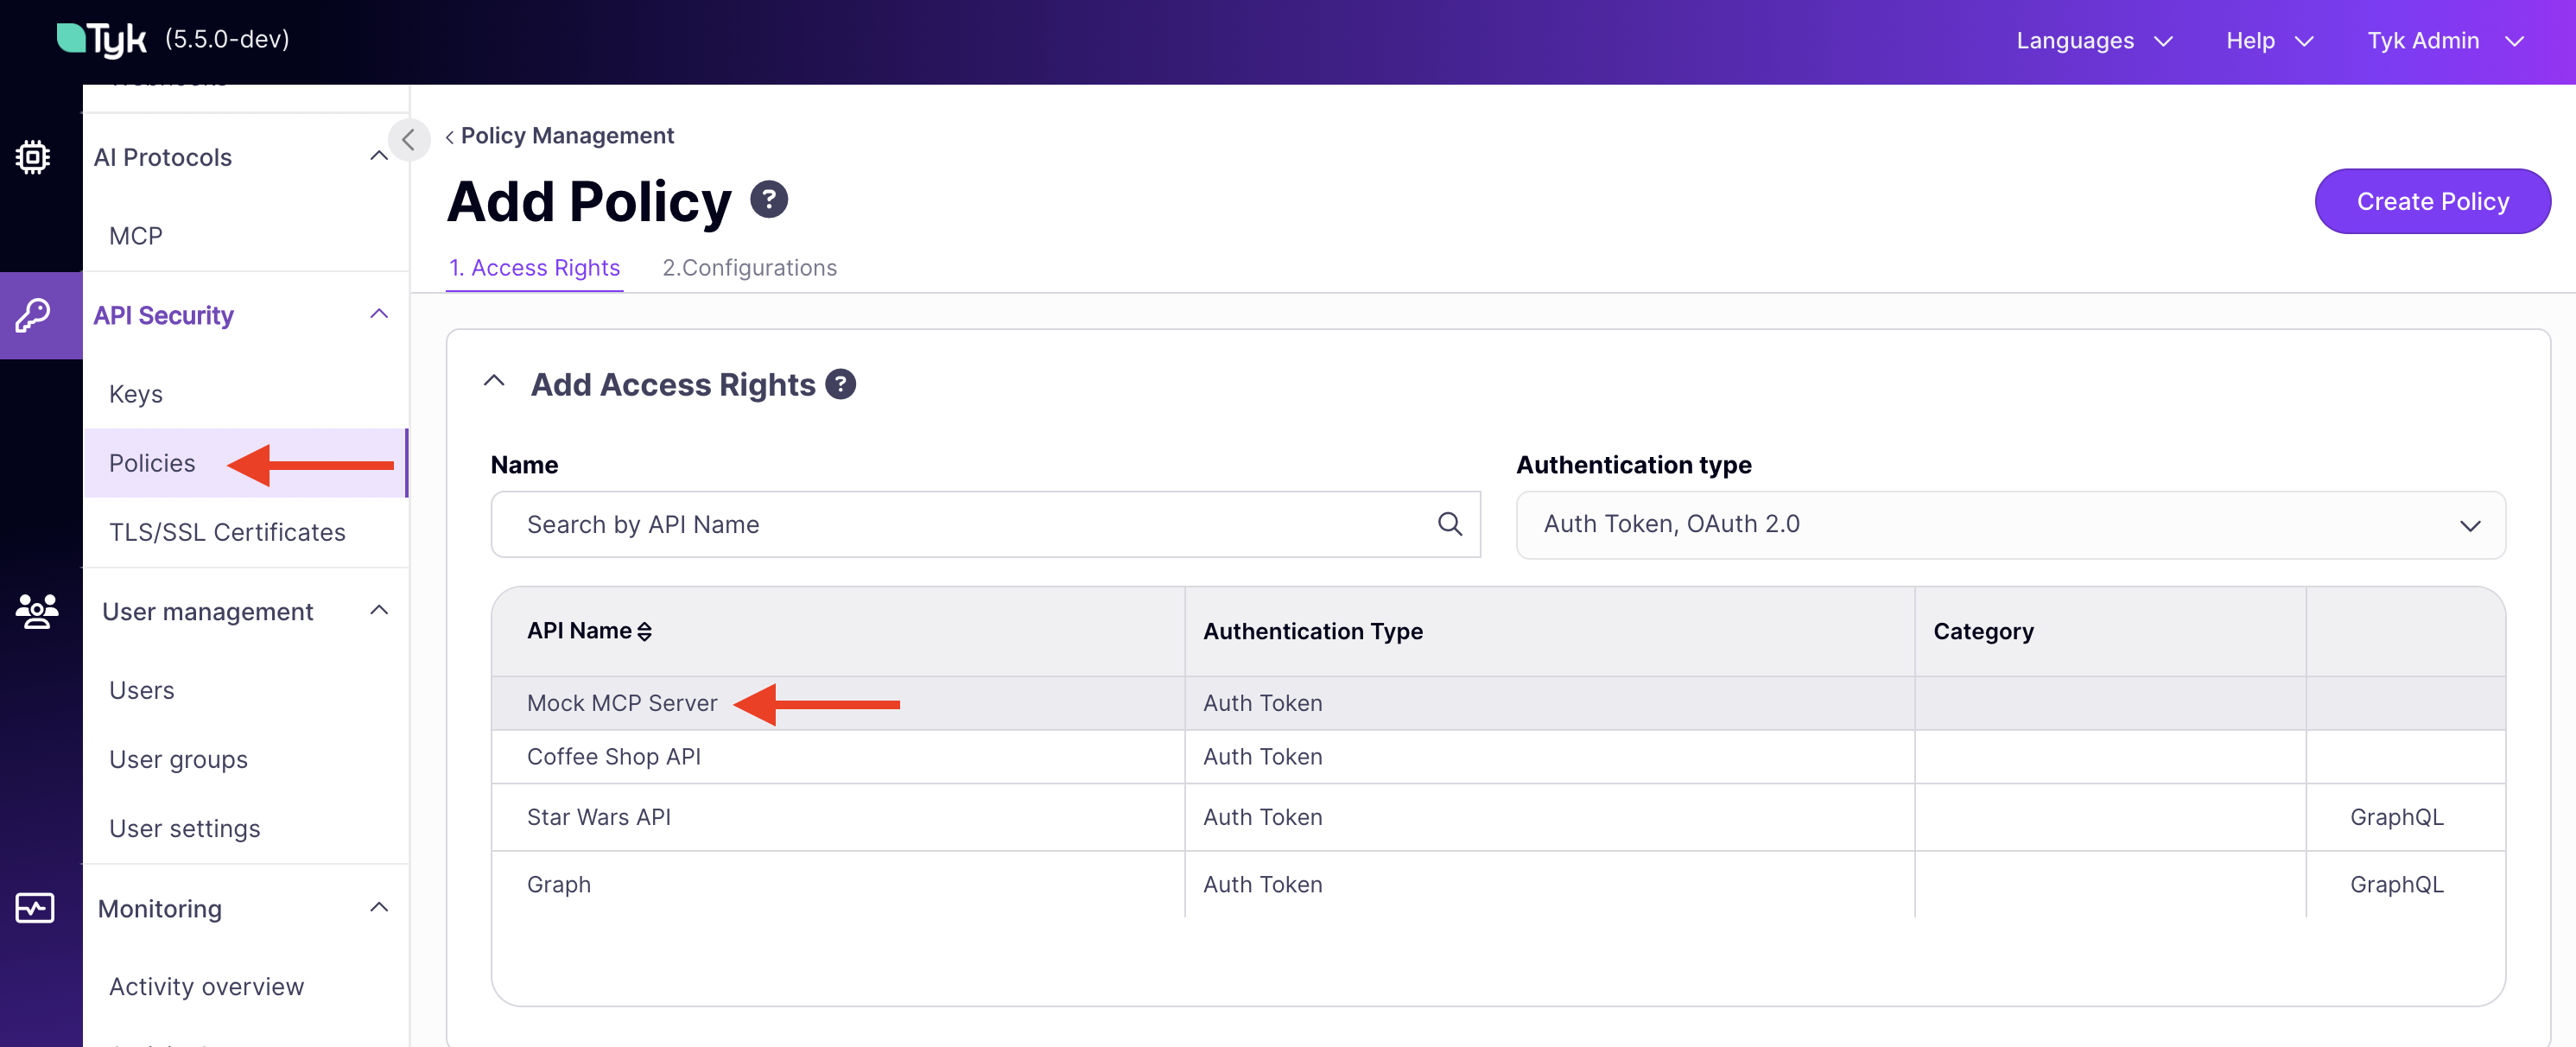This screenshot has width=2576, height=1047.
Task: Click the Create Policy button
Action: click(x=2432, y=201)
